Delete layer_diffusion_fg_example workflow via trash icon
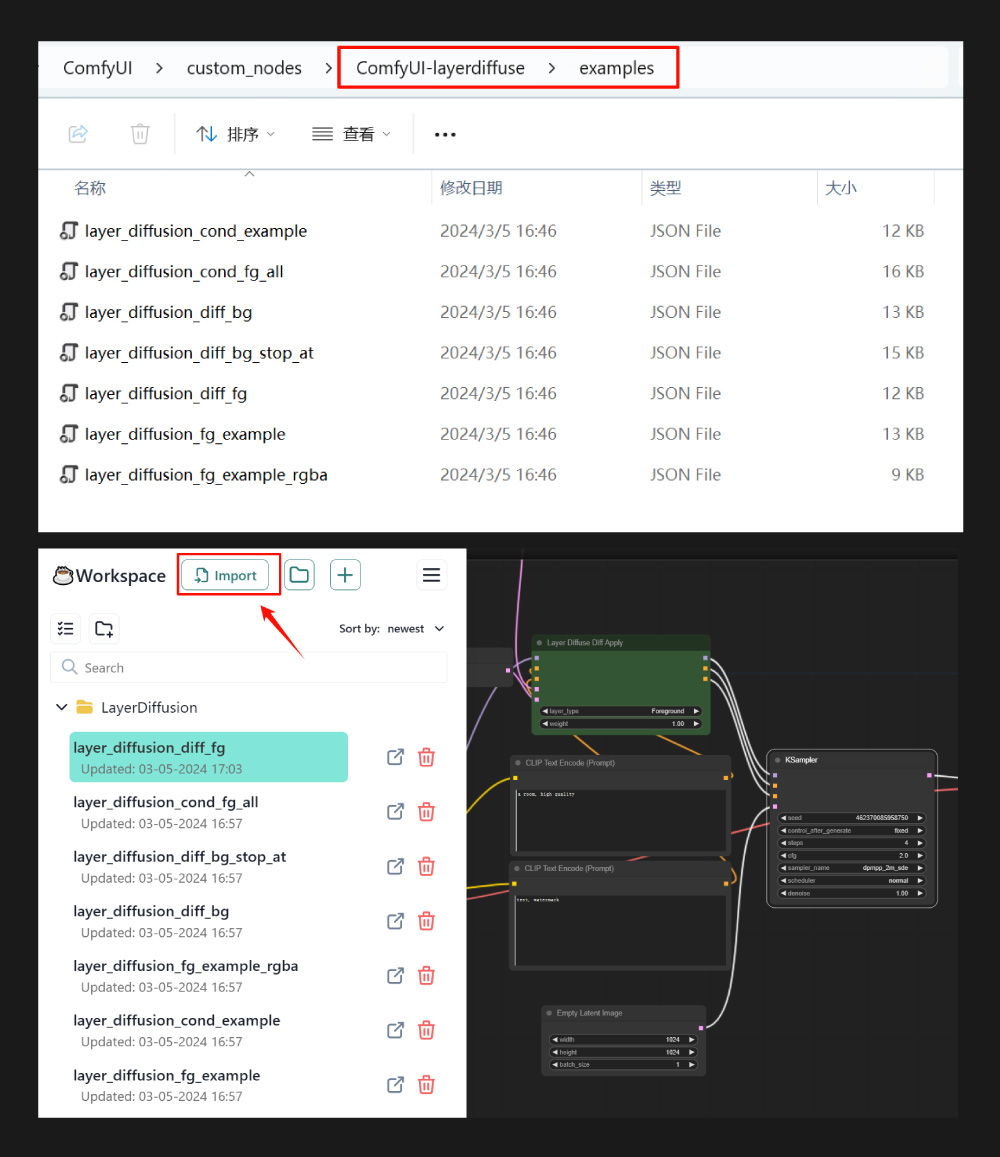 426,1085
